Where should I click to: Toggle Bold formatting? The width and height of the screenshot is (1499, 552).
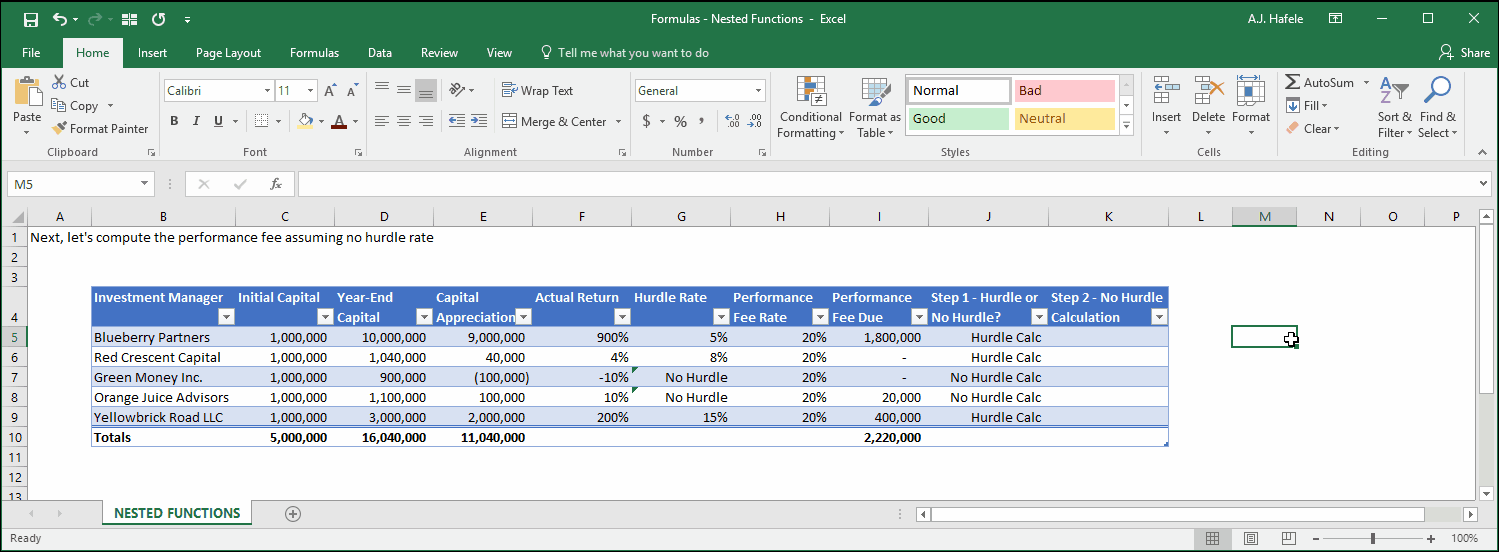pos(174,121)
